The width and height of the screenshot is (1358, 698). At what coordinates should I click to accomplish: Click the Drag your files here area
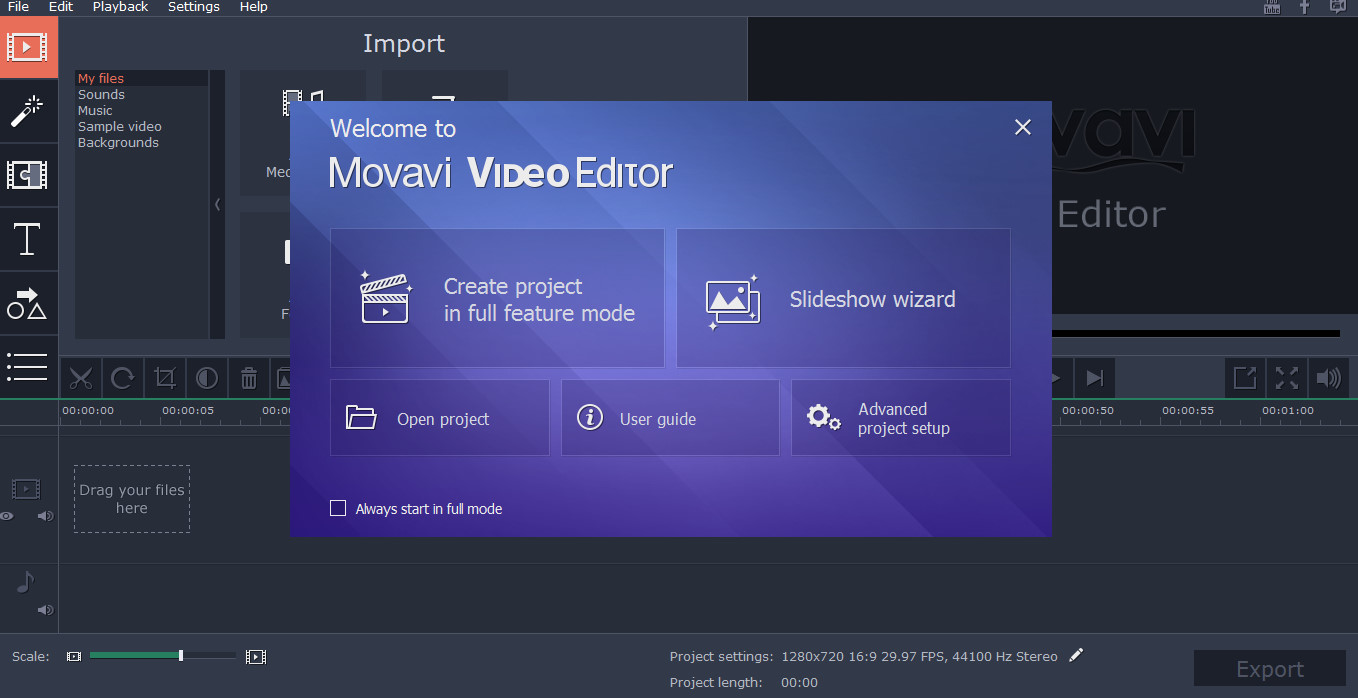tap(132, 499)
